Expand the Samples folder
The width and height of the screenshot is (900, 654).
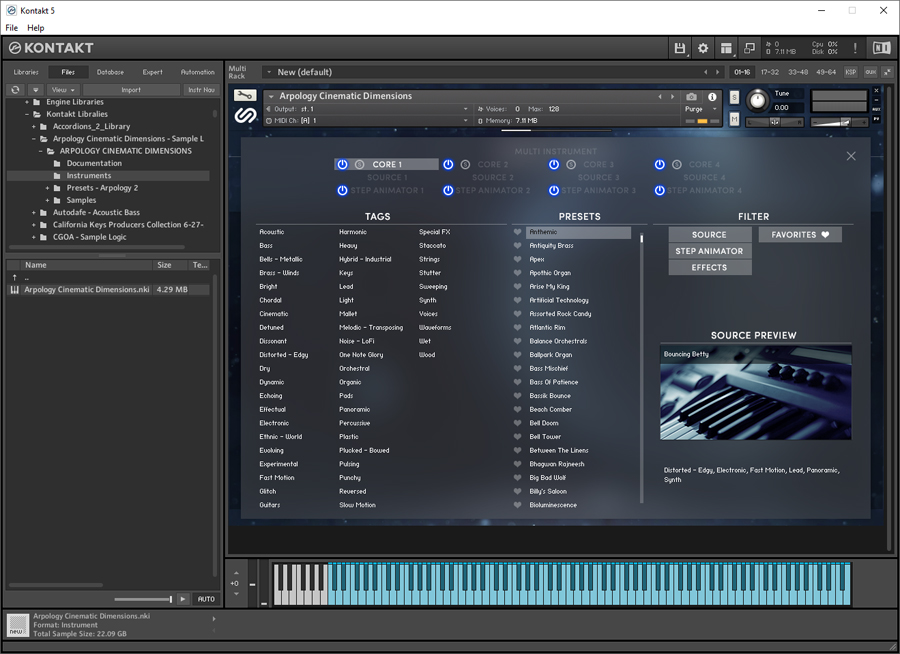click(x=48, y=200)
